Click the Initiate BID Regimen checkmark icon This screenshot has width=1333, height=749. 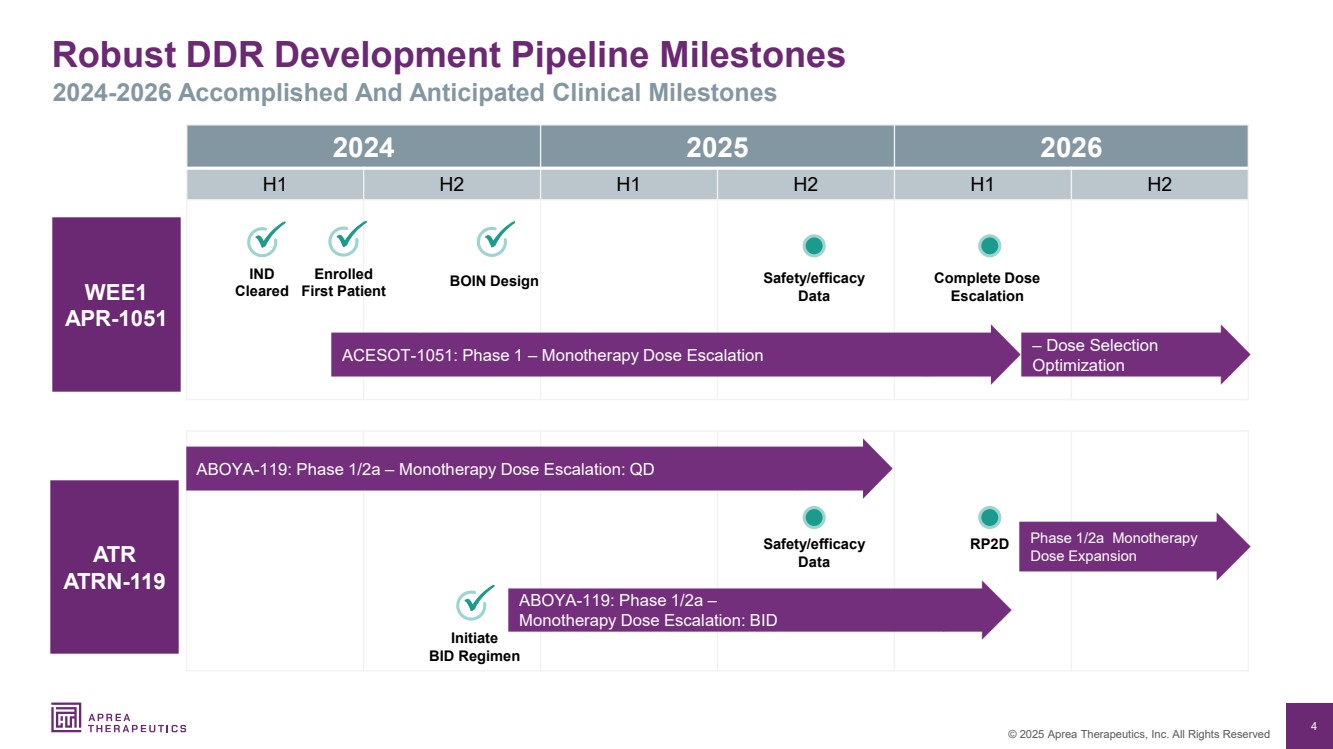473,604
